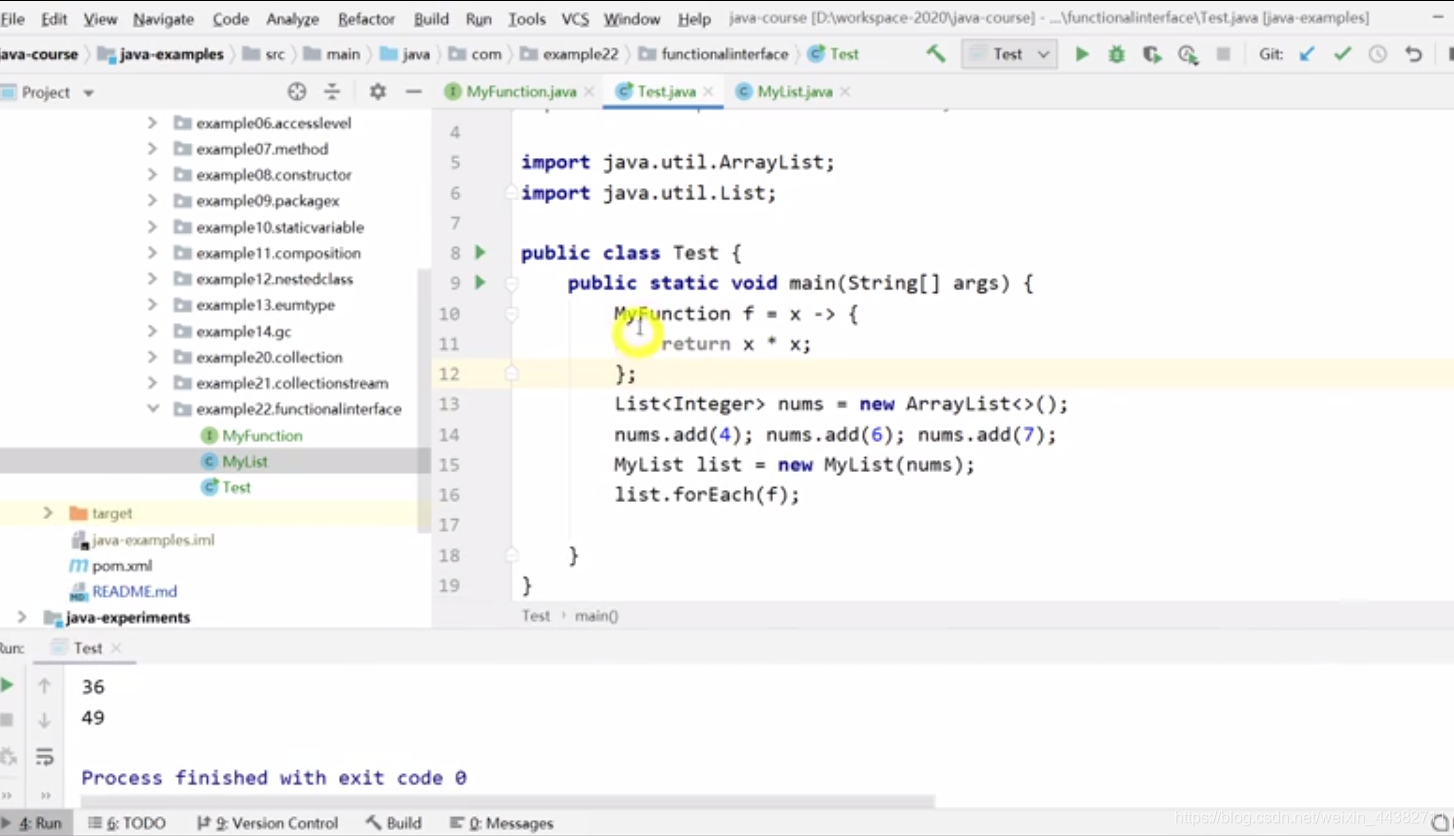
Task: Revert changes with the undo arrow icon
Action: click(1413, 54)
